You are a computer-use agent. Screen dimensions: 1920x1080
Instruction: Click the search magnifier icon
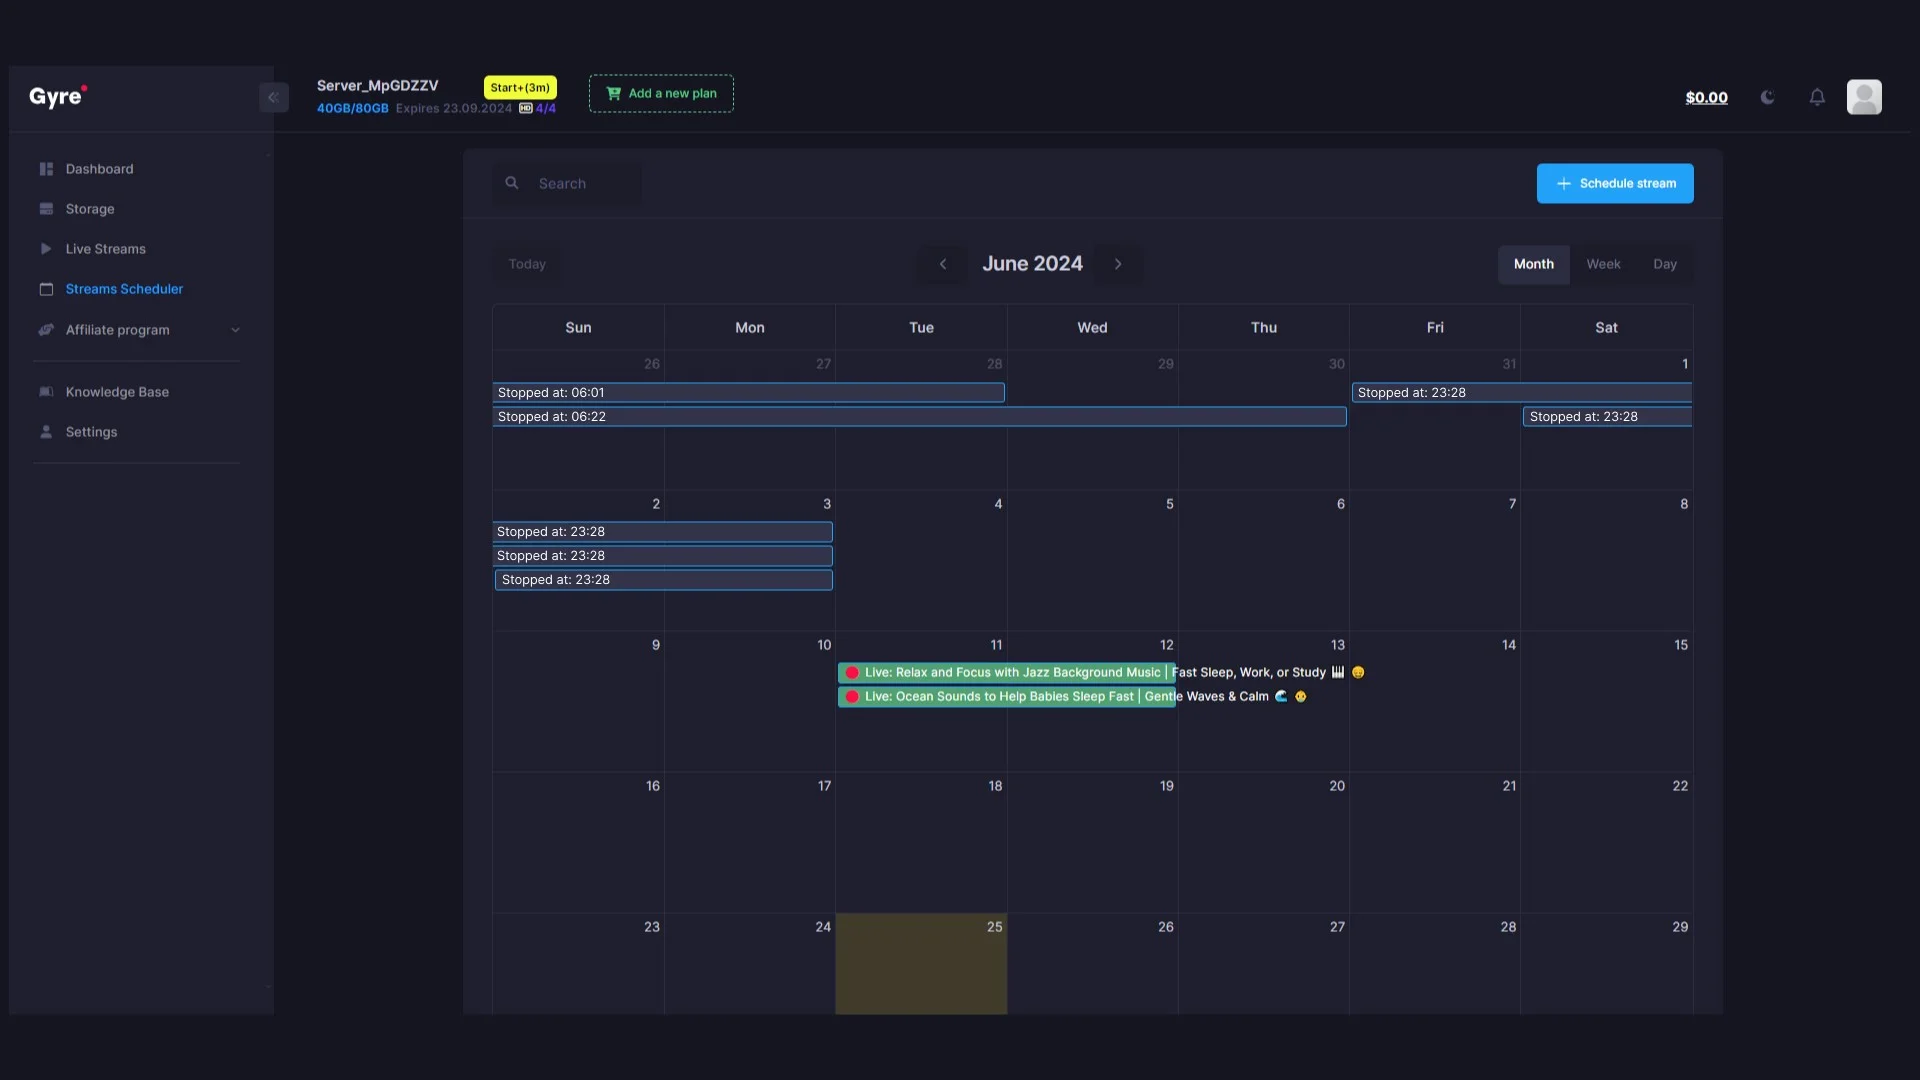point(511,183)
